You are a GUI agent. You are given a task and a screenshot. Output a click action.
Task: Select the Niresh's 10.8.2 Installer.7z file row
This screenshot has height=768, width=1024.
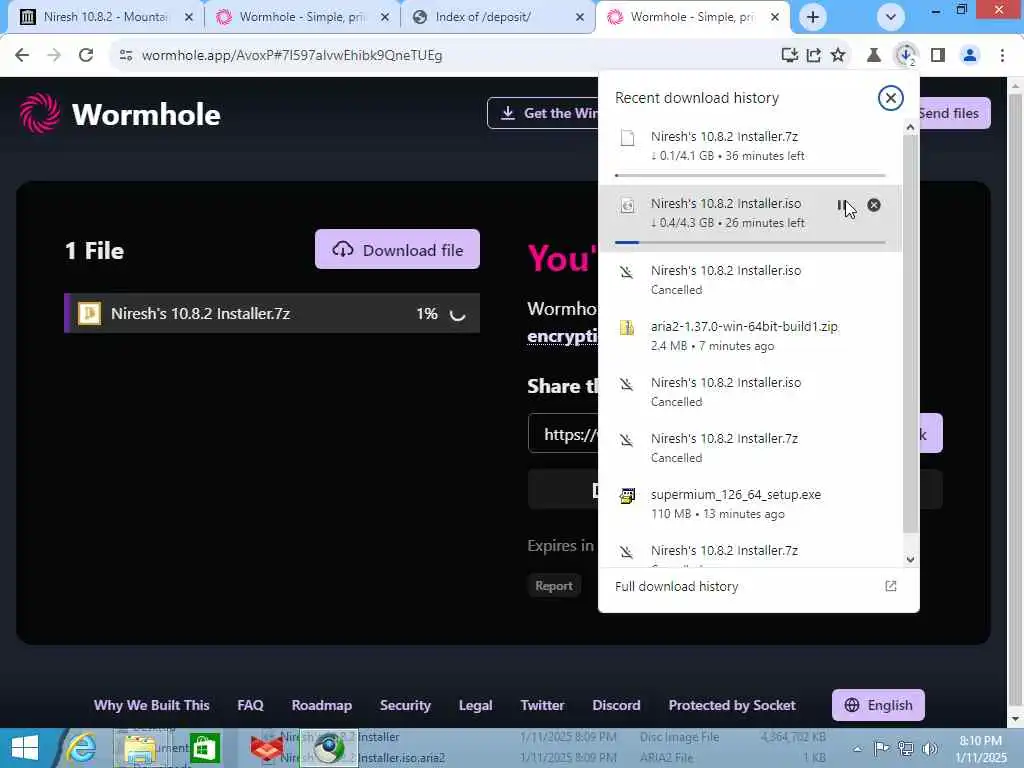pyautogui.click(x=272, y=313)
